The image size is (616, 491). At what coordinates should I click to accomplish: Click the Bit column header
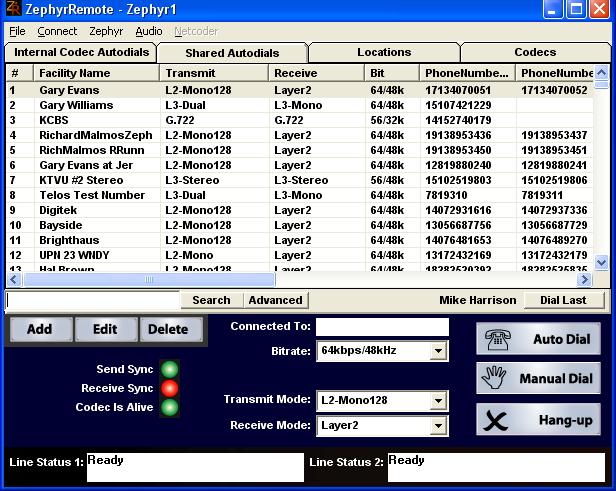point(392,73)
